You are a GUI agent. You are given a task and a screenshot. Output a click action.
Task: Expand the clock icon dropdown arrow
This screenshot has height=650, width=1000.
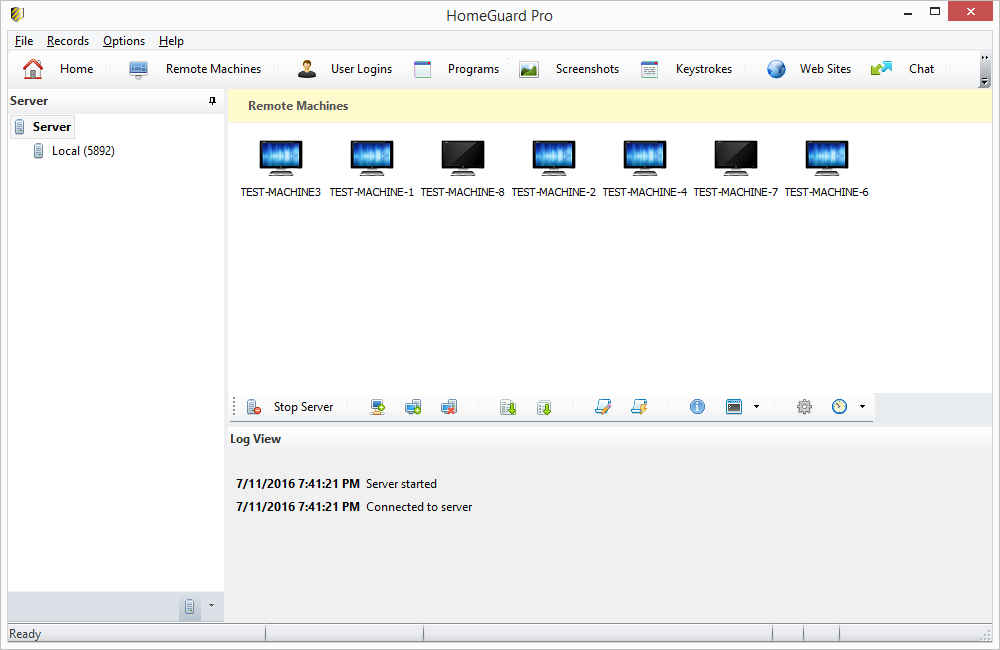pos(862,407)
